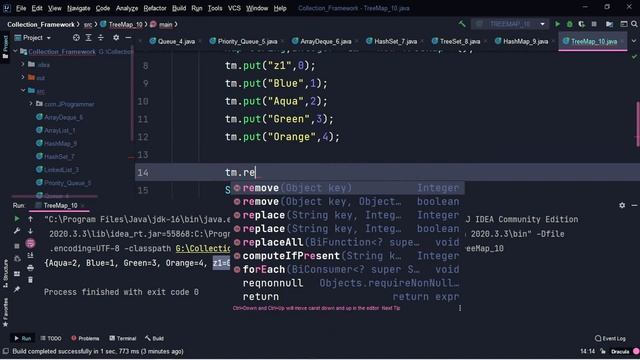This screenshot has height=360, width=640.
Task: Click Next Tip link in completion popup
Action: point(391,308)
